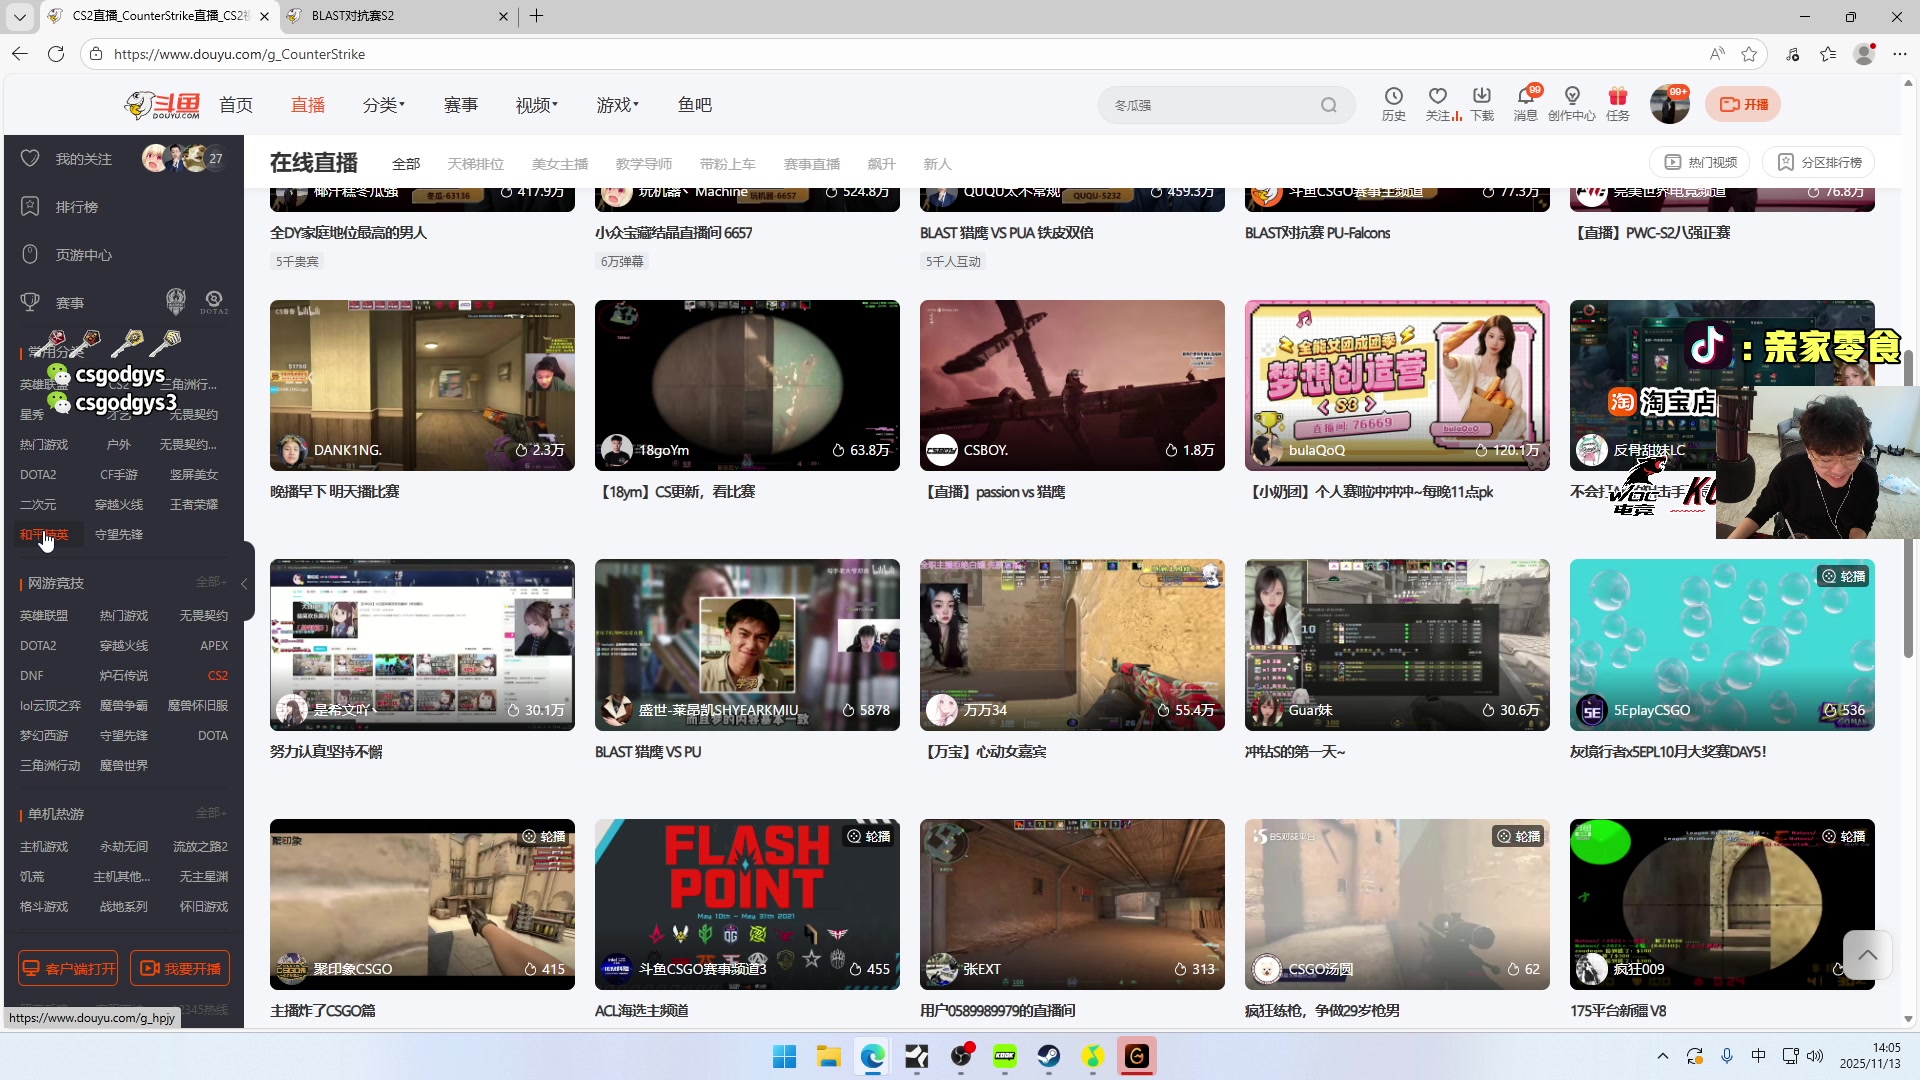Open 消息 notifications bell icon
This screenshot has height=1080, width=1920.
pyautogui.click(x=1525, y=97)
